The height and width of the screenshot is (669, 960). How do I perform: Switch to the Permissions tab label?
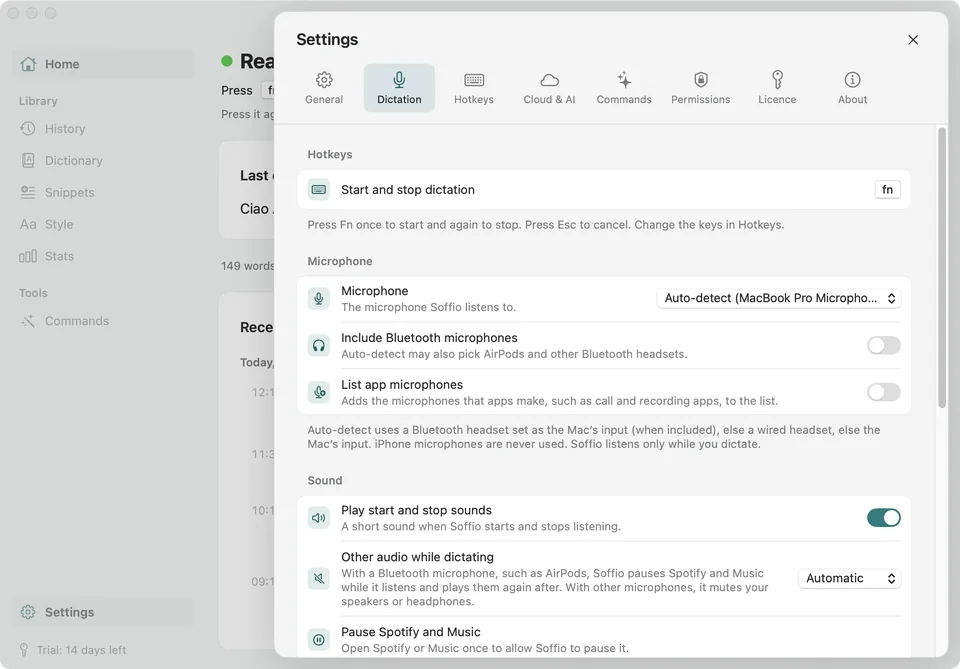[x=700, y=99]
